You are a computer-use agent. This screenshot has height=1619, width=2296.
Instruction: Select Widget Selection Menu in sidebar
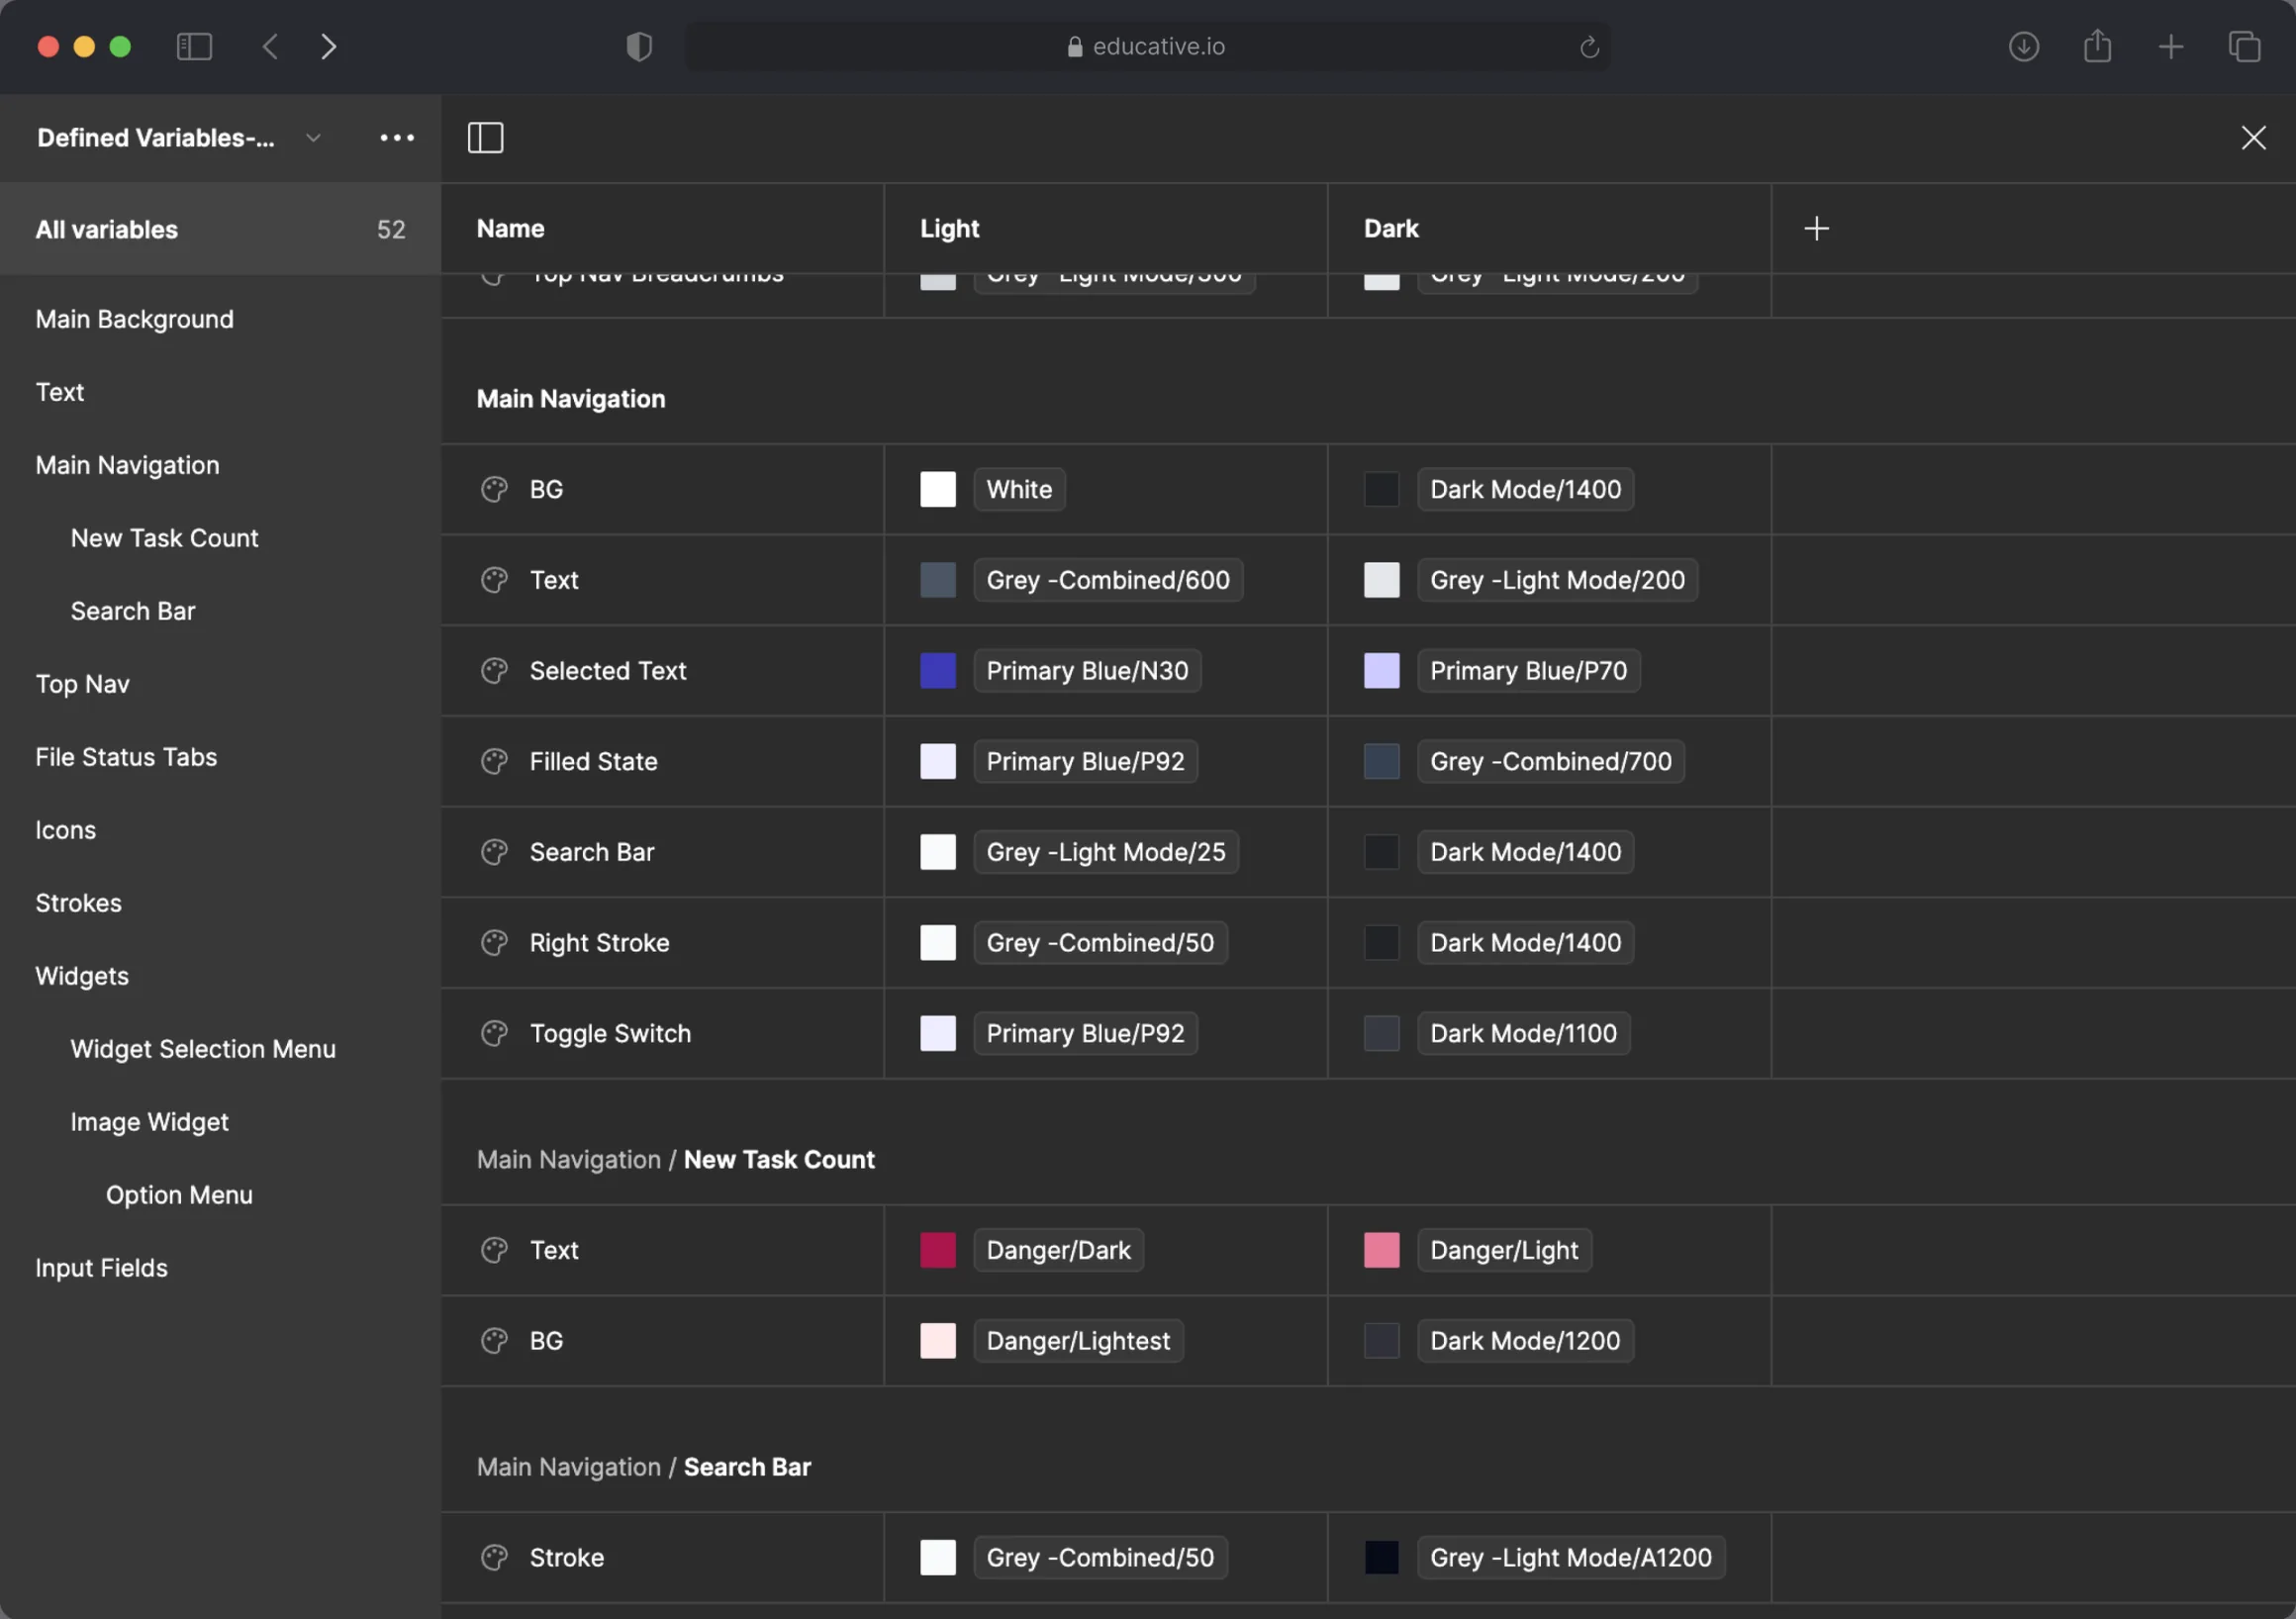coord(203,1050)
